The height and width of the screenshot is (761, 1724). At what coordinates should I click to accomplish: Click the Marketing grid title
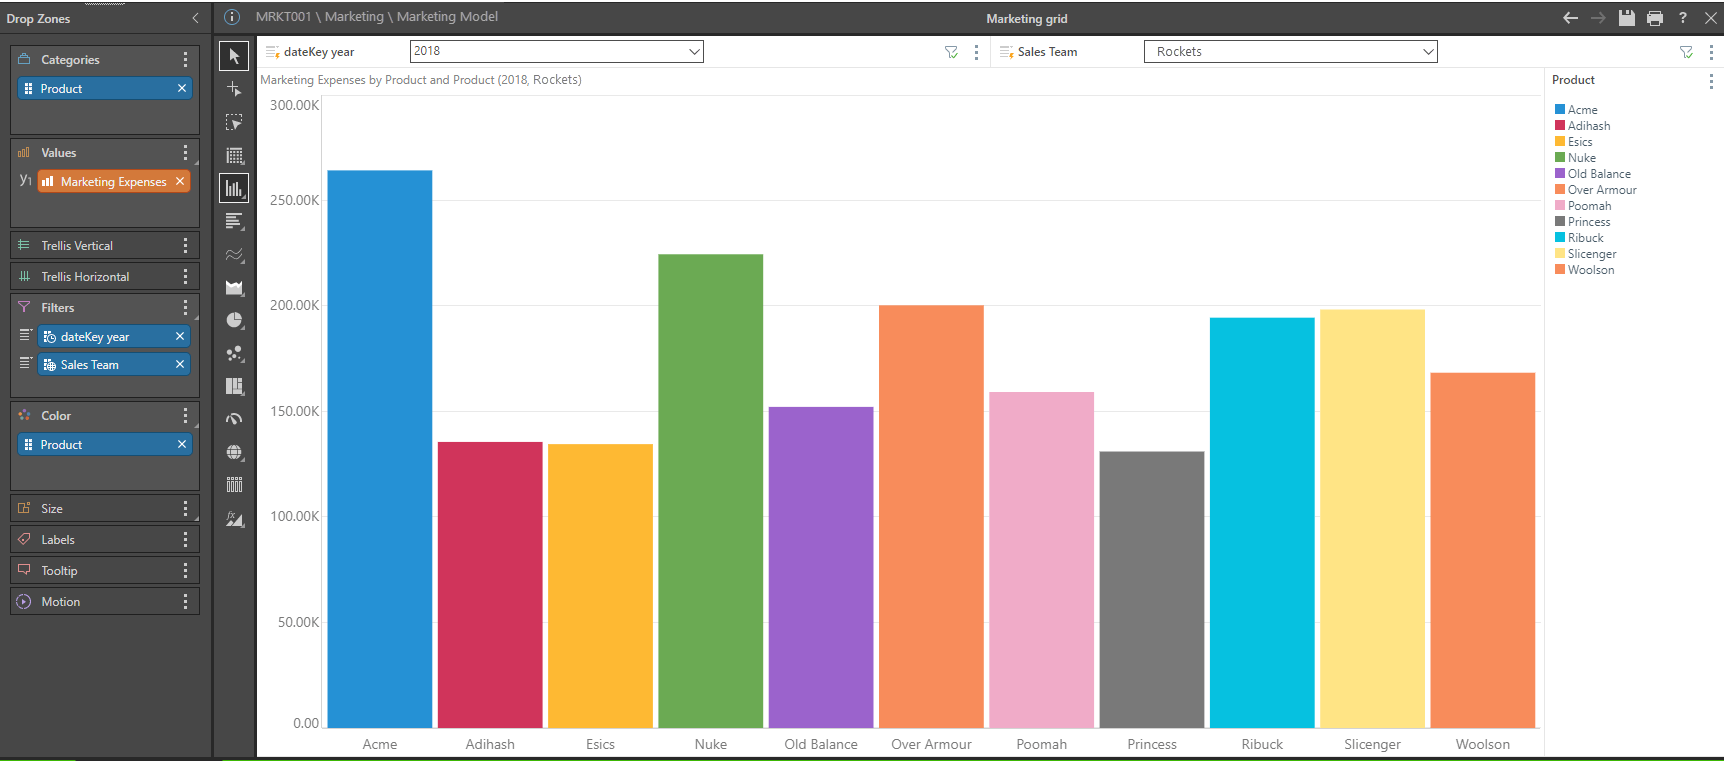[x=1027, y=18]
